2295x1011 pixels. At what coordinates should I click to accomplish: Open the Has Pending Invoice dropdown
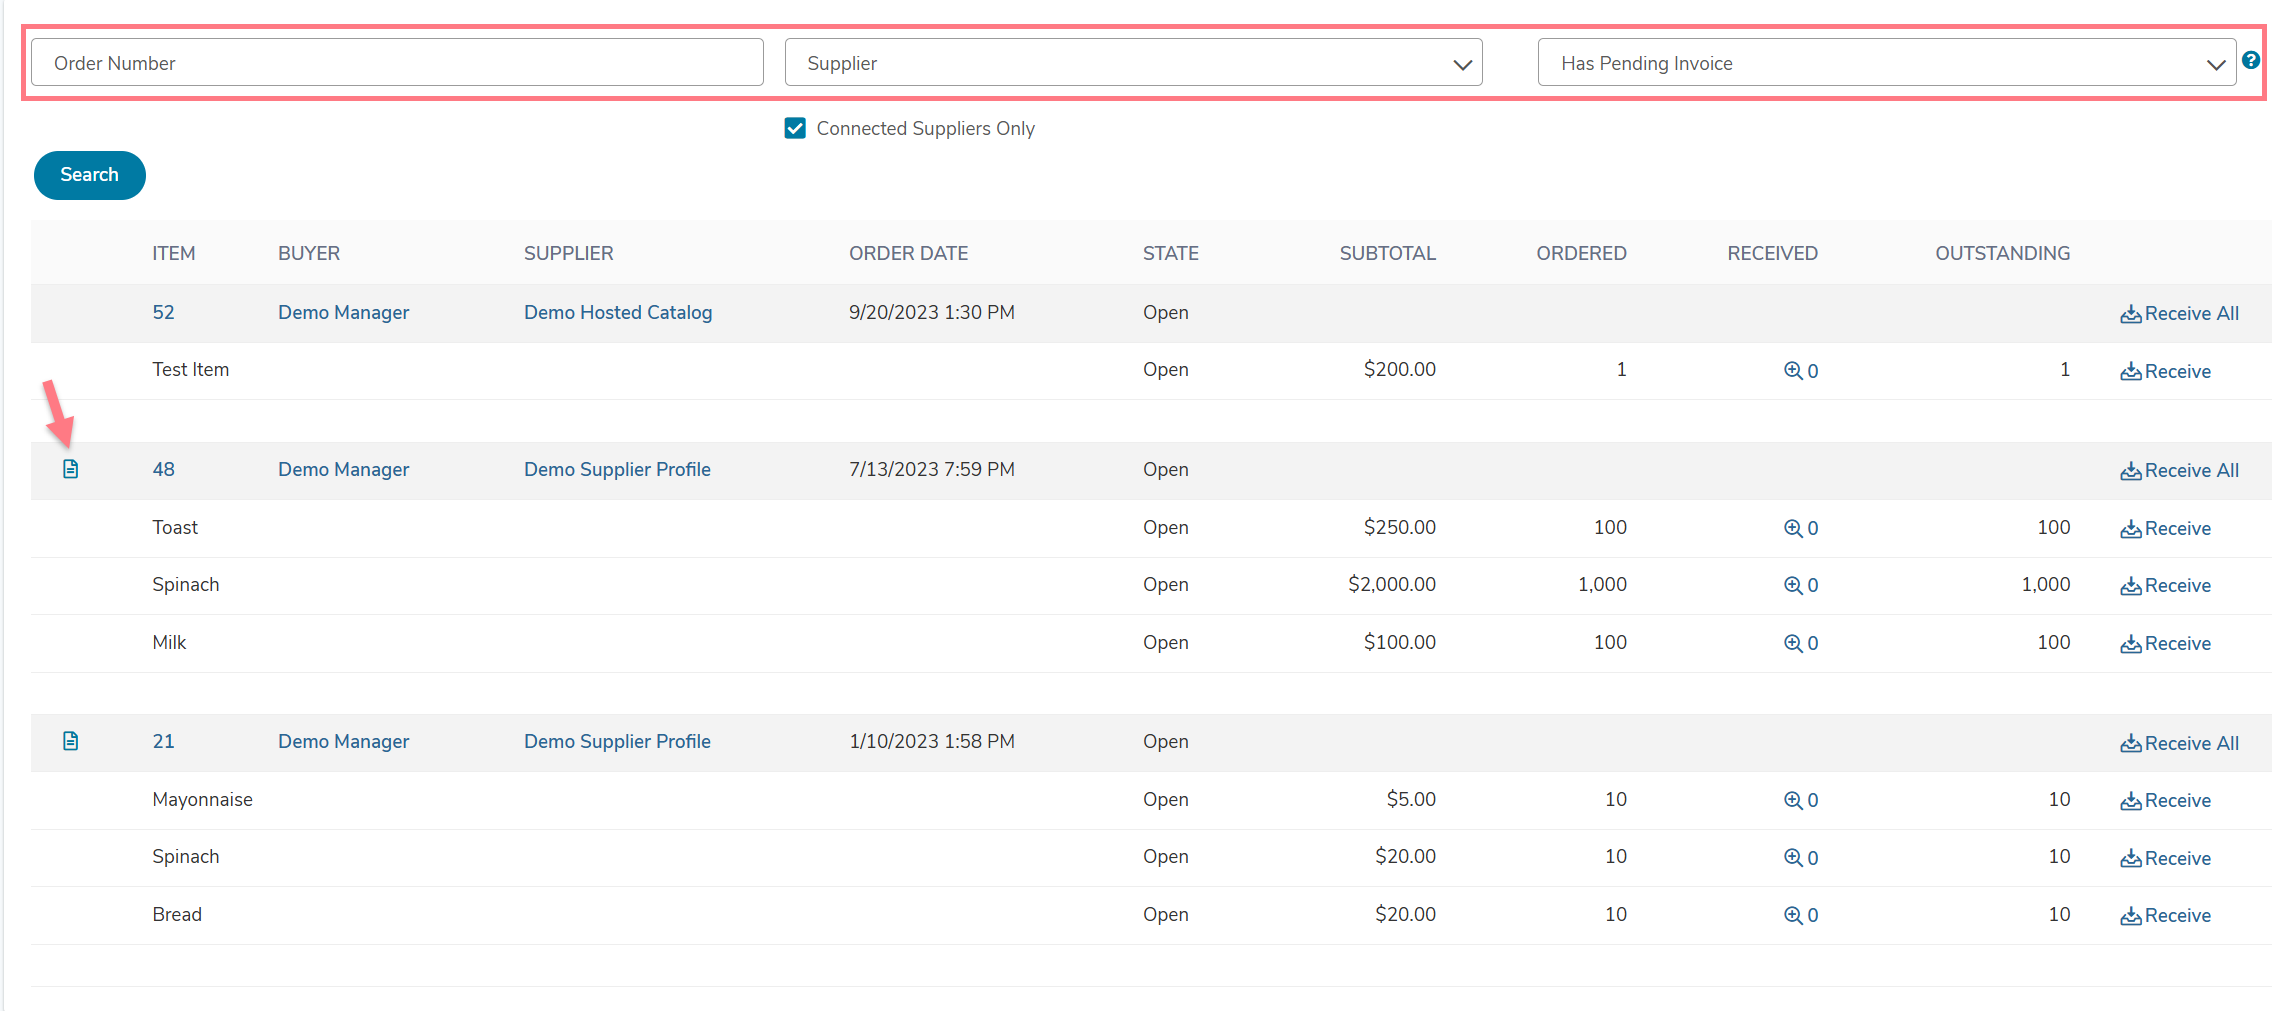click(1886, 63)
